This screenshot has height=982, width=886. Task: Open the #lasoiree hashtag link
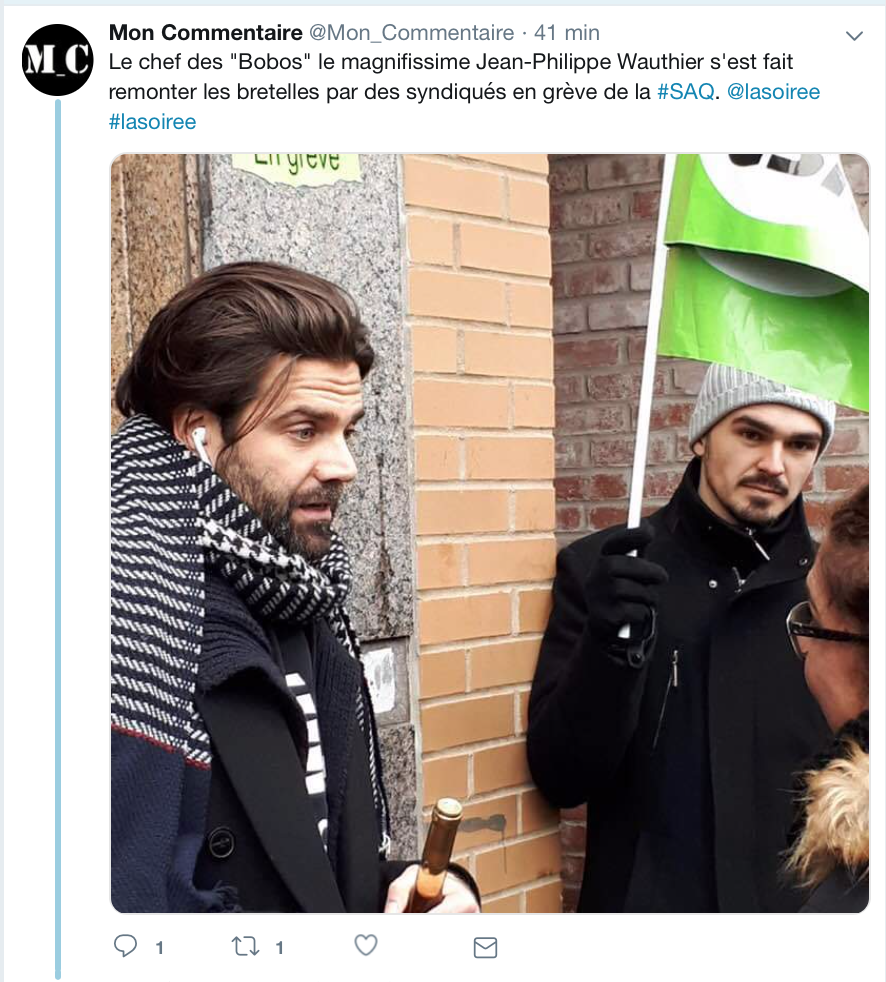tap(152, 121)
